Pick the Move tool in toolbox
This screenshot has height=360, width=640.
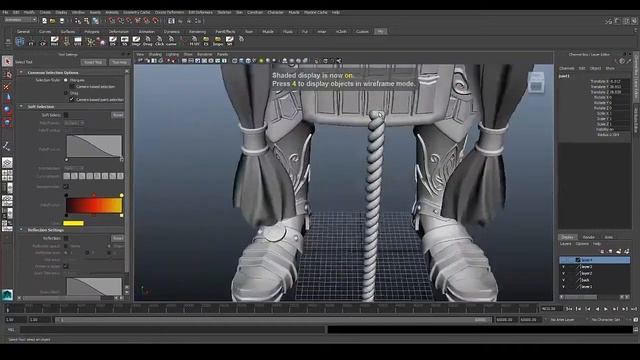coord(7,98)
